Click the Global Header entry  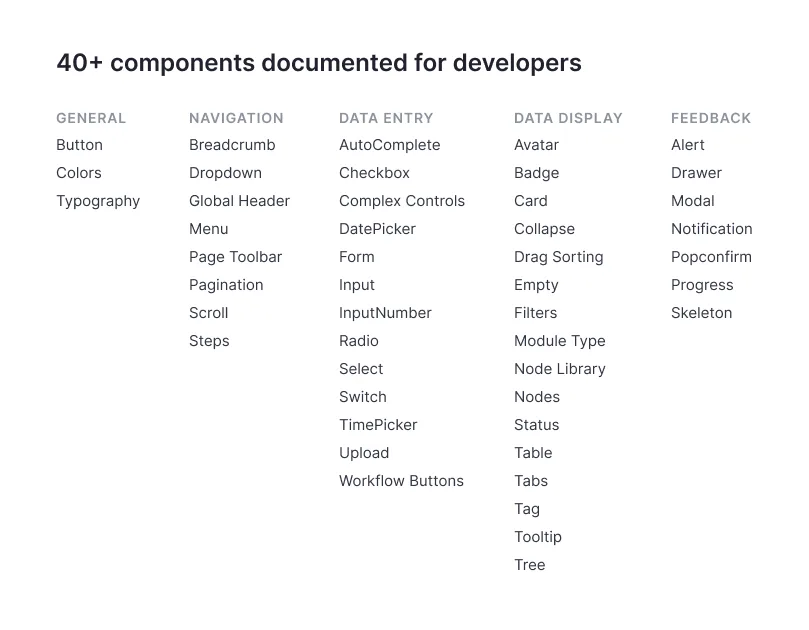click(239, 201)
